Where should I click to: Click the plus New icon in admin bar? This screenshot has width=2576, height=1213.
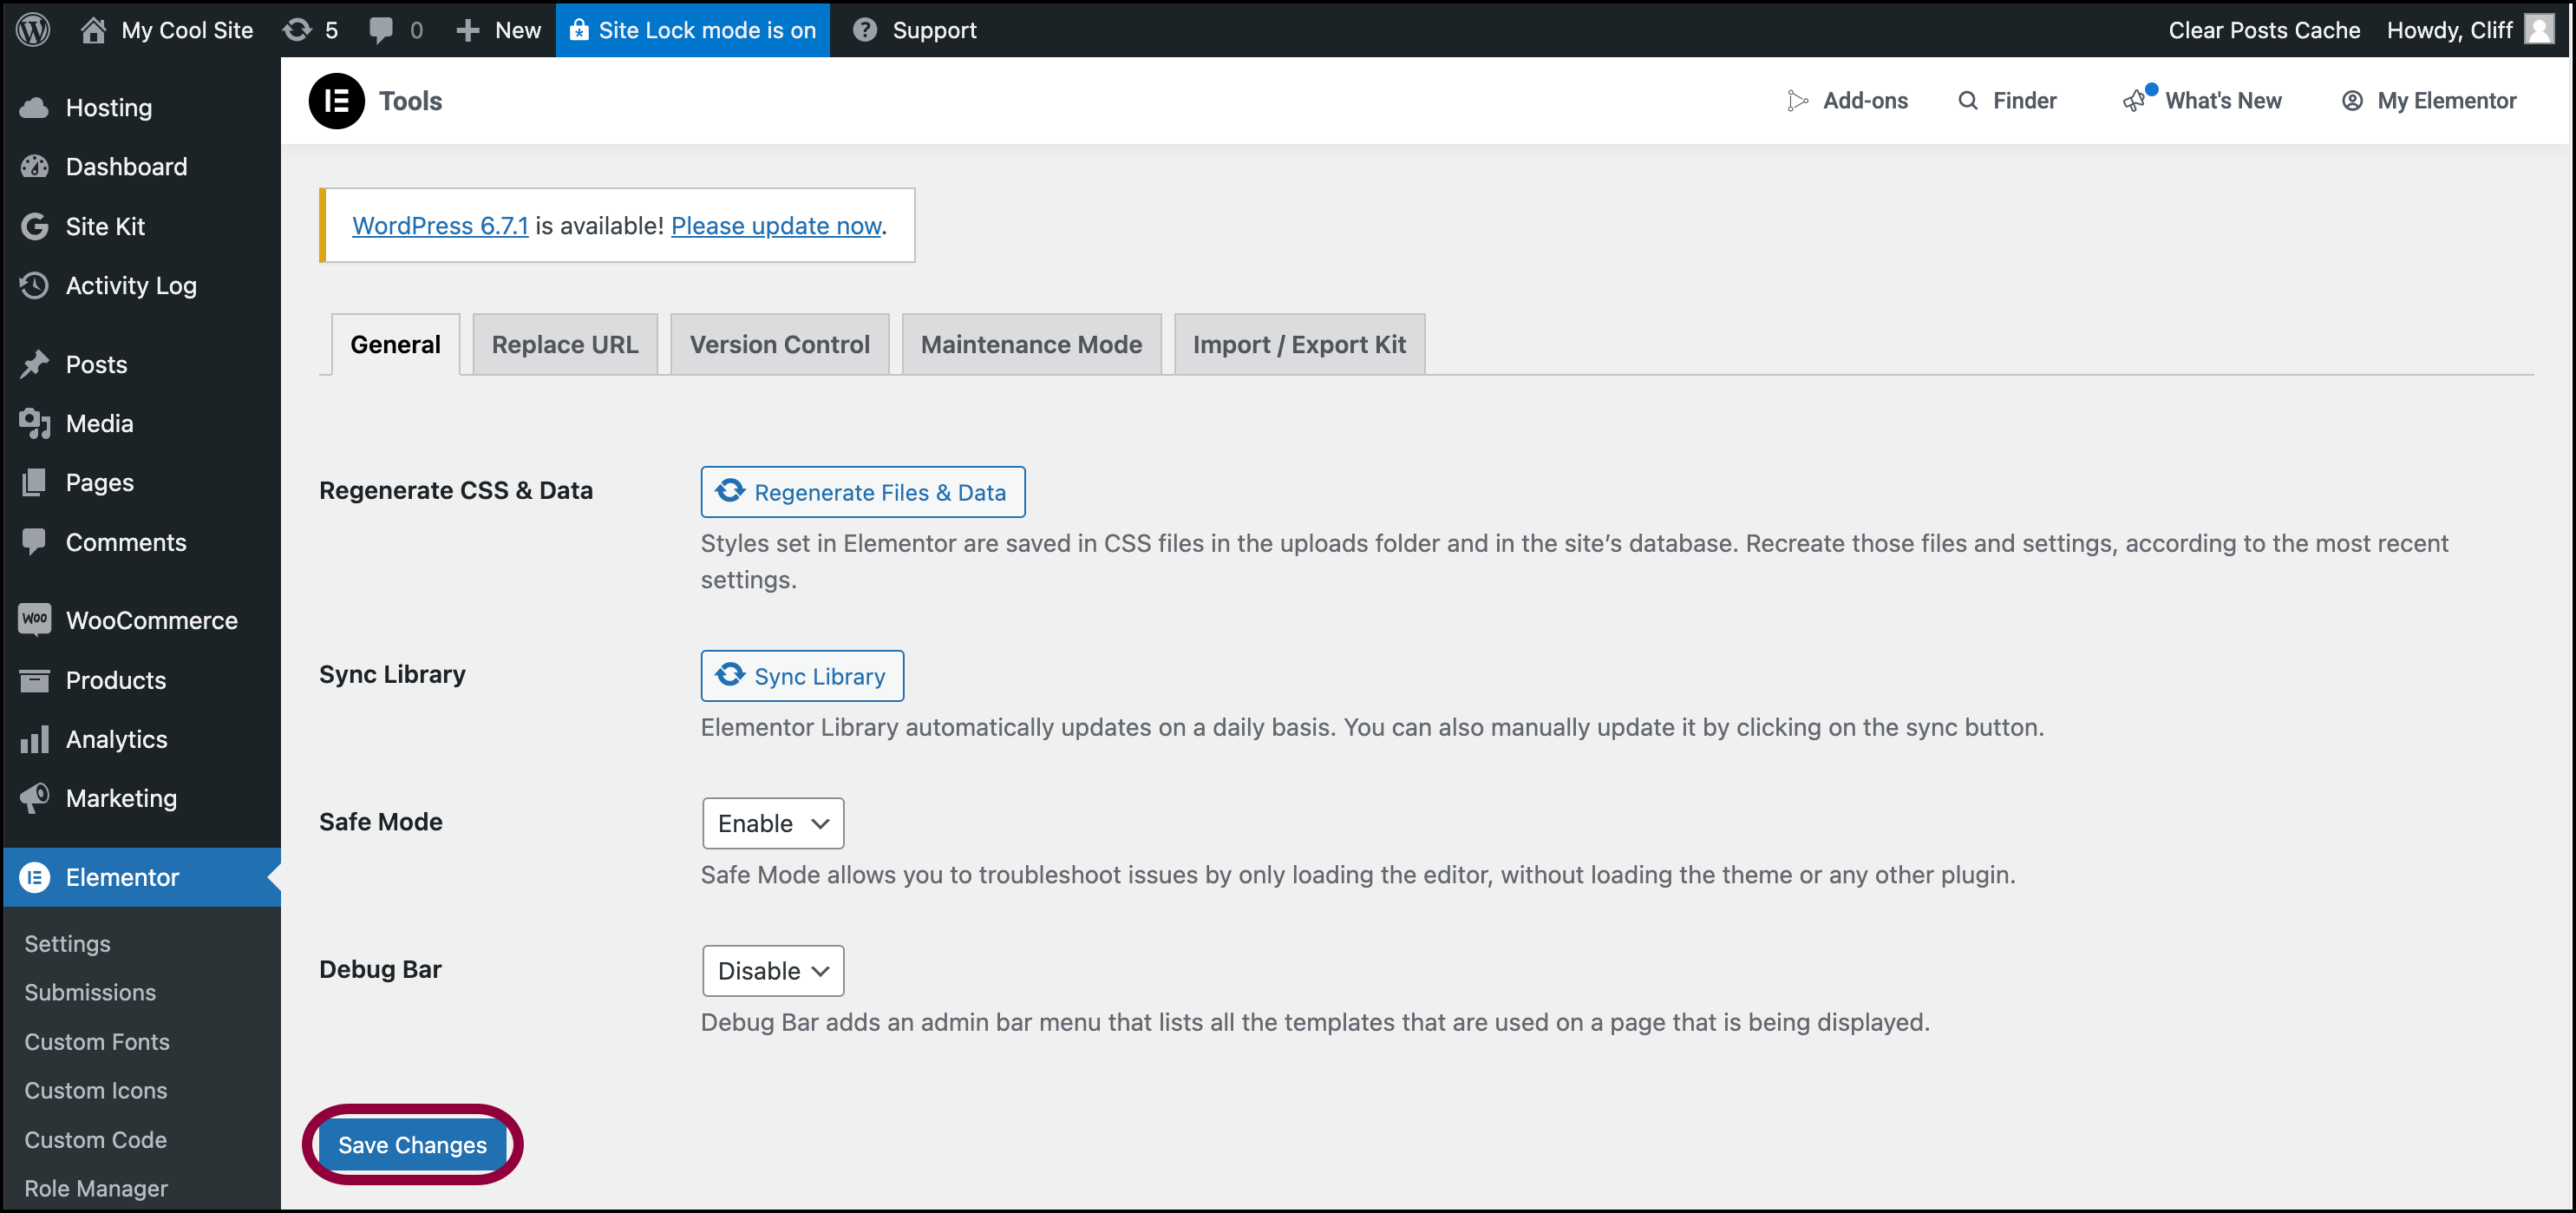coord(468,30)
